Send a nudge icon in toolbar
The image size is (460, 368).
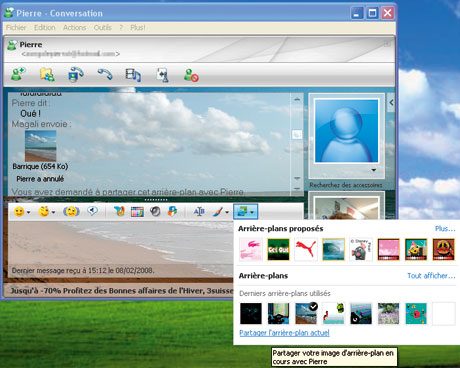pyautogui.click(x=71, y=211)
